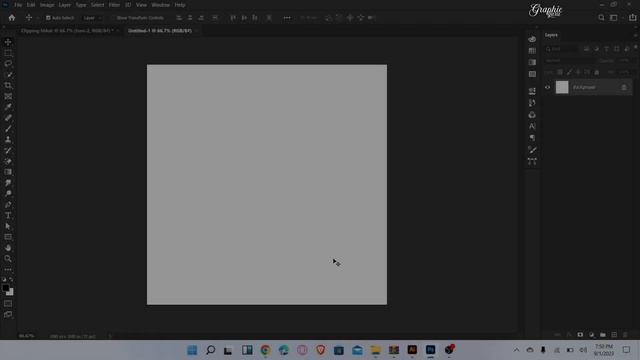The height and width of the screenshot is (360, 640).
Task: Select the Dodge tool
Action: pos(8,193)
